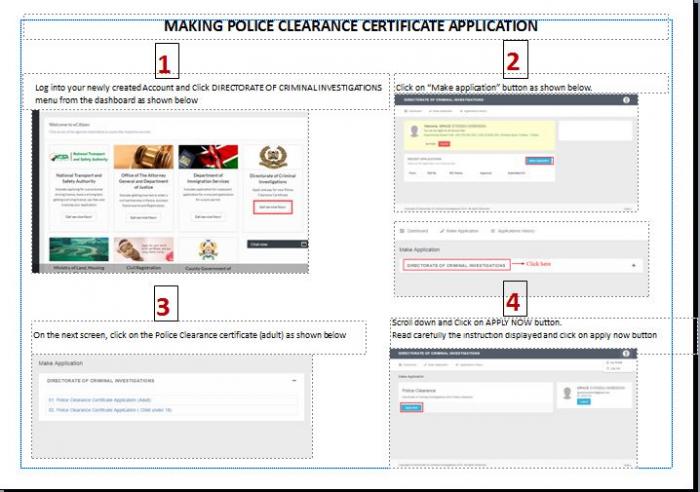Open the Civil Registration baby image tile
The width and height of the screenshot is (700, 492).
tap(143, 249)
